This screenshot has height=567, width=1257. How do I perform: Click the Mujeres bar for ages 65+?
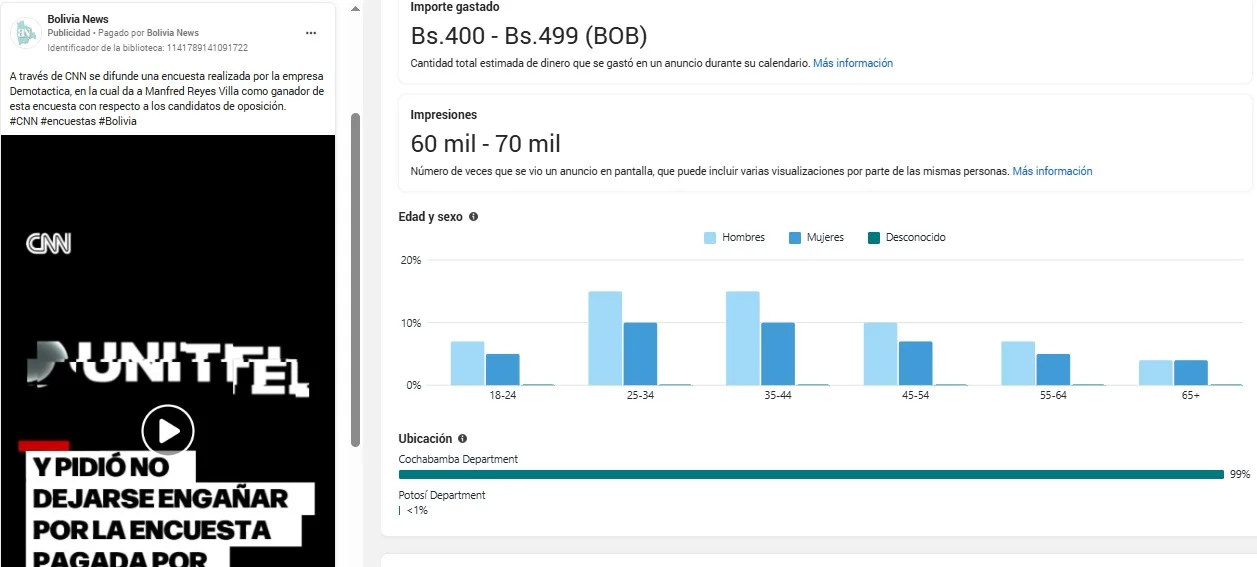[x=1190, y=372]
